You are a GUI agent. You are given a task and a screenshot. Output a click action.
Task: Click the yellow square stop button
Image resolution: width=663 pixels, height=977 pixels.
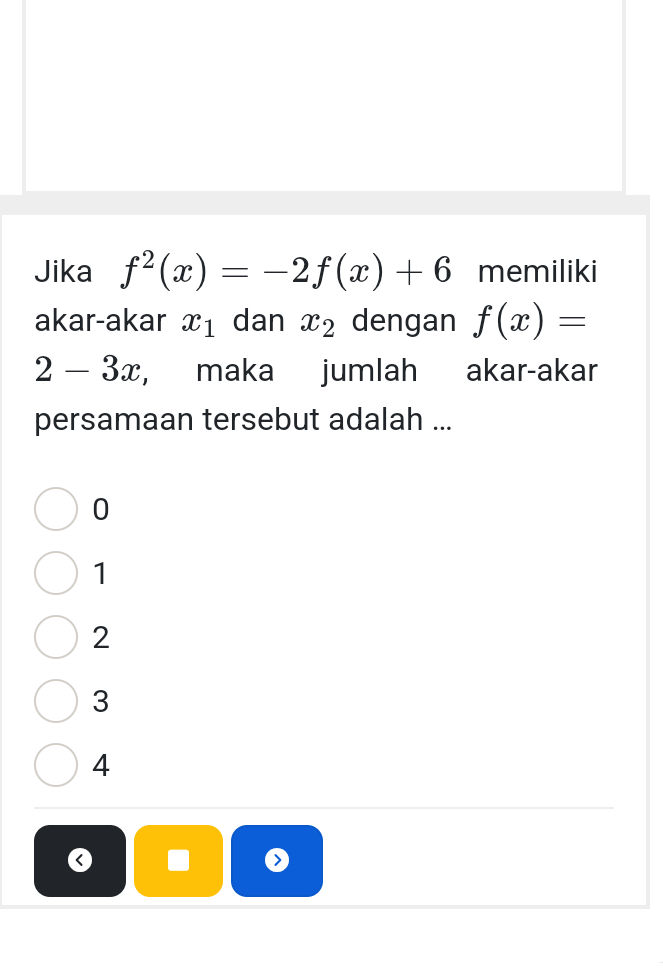(178, 860)
